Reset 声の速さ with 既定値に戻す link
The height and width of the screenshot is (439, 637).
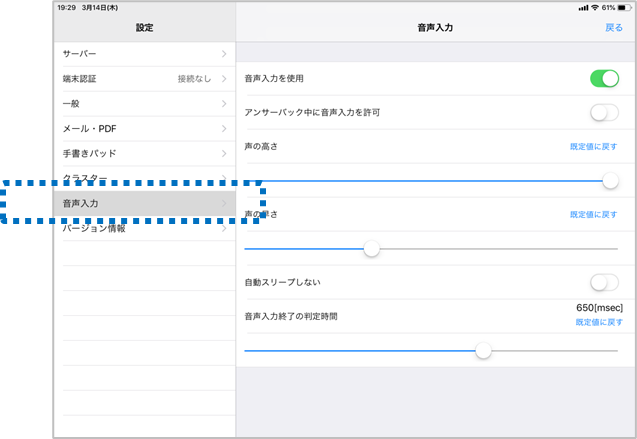coord(593,214)
